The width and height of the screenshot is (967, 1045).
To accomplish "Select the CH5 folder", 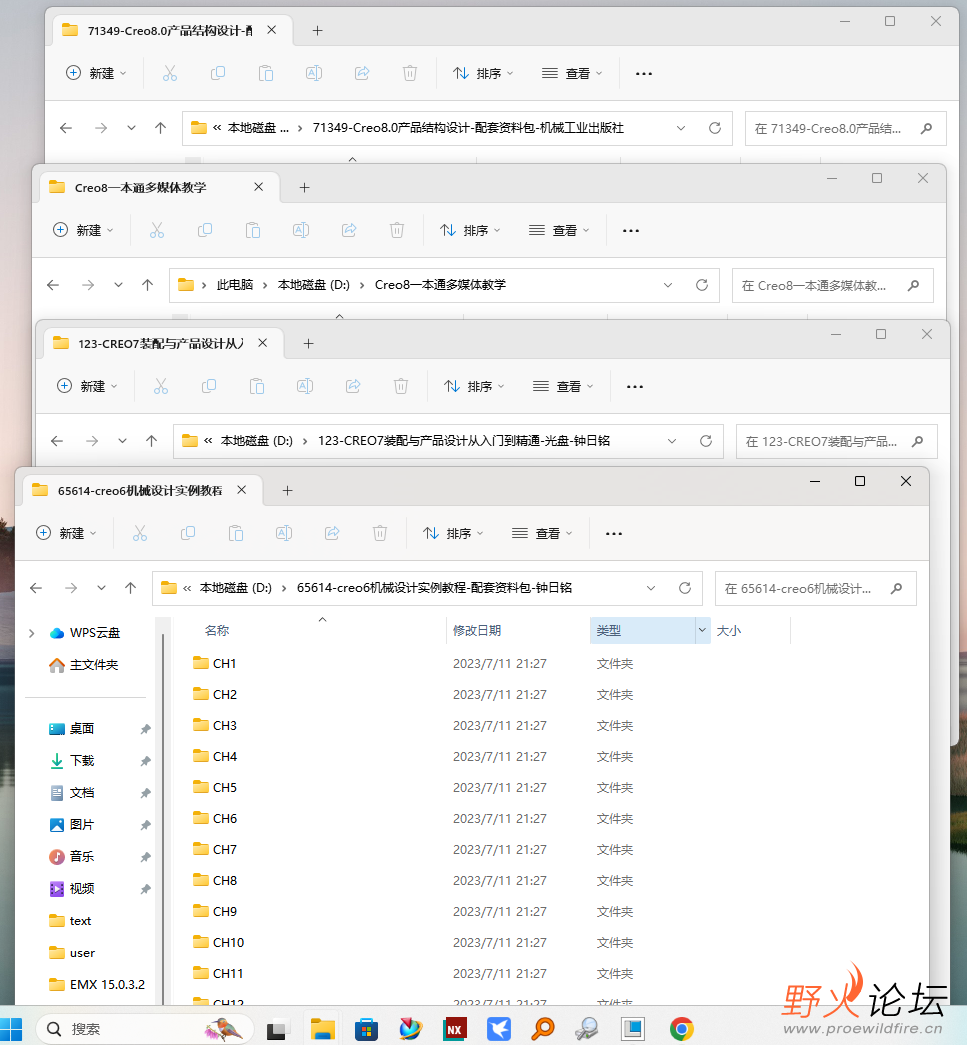I will [x=215, y=787].
